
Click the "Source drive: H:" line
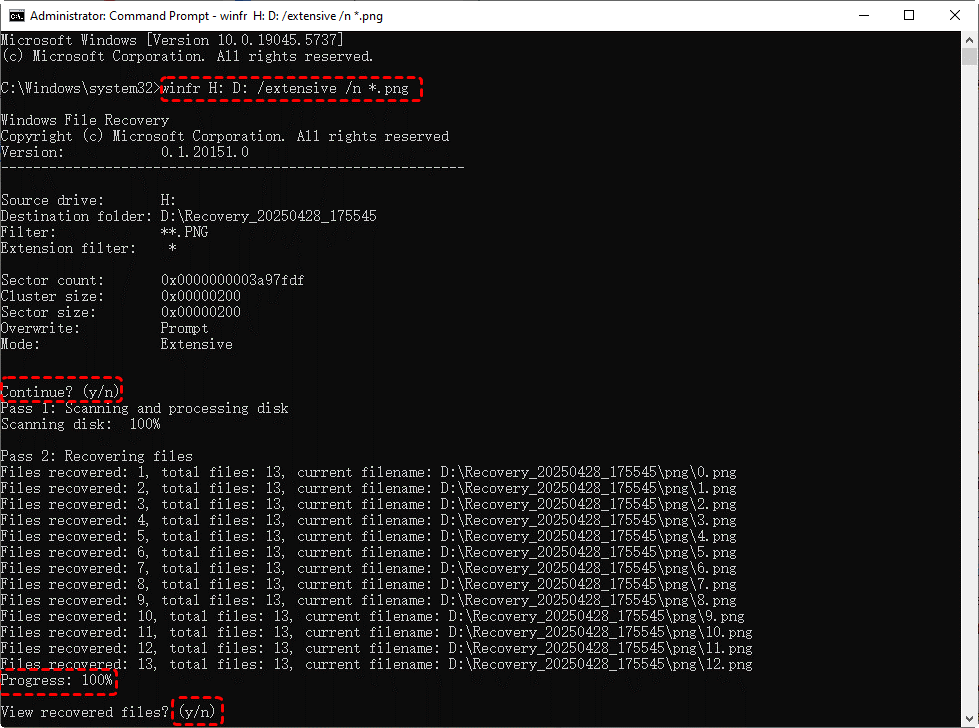(88, 200)
